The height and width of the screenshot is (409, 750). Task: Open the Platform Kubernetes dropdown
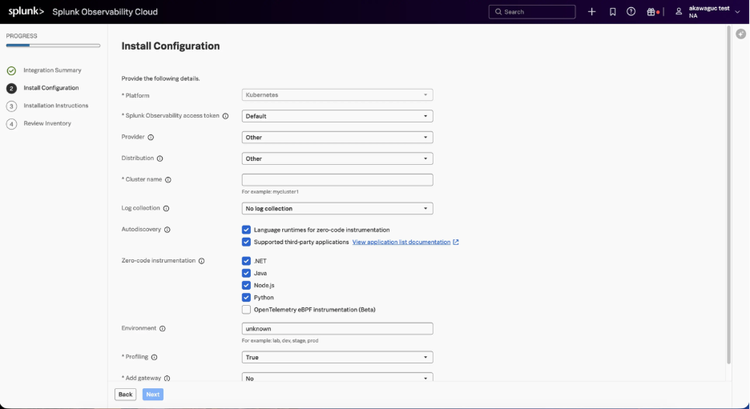point(337,95)
